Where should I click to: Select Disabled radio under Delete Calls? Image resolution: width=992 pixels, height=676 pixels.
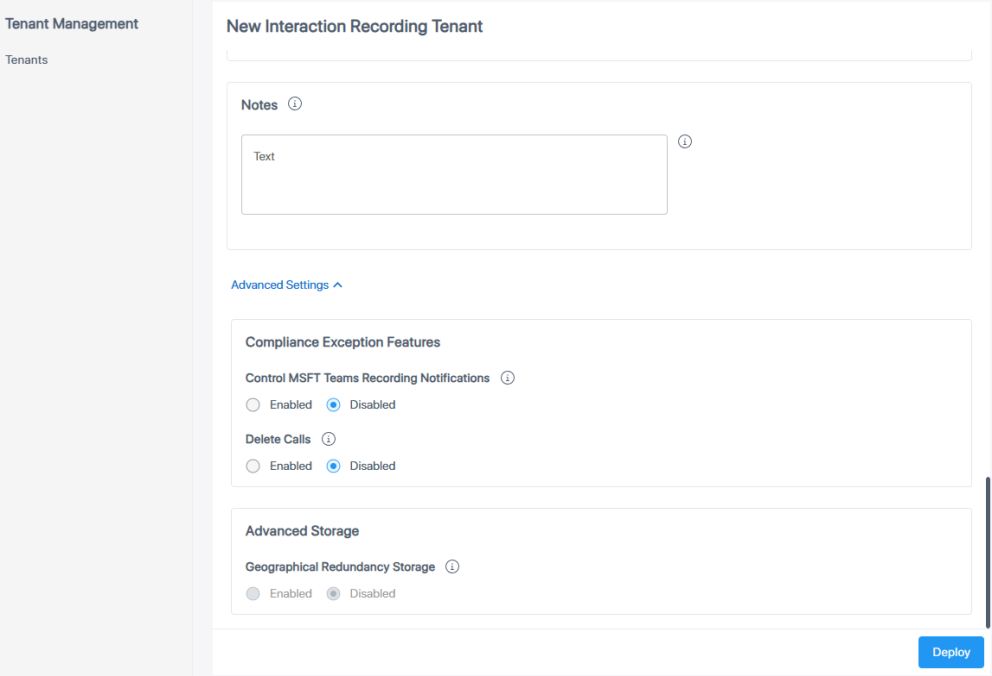334,466
